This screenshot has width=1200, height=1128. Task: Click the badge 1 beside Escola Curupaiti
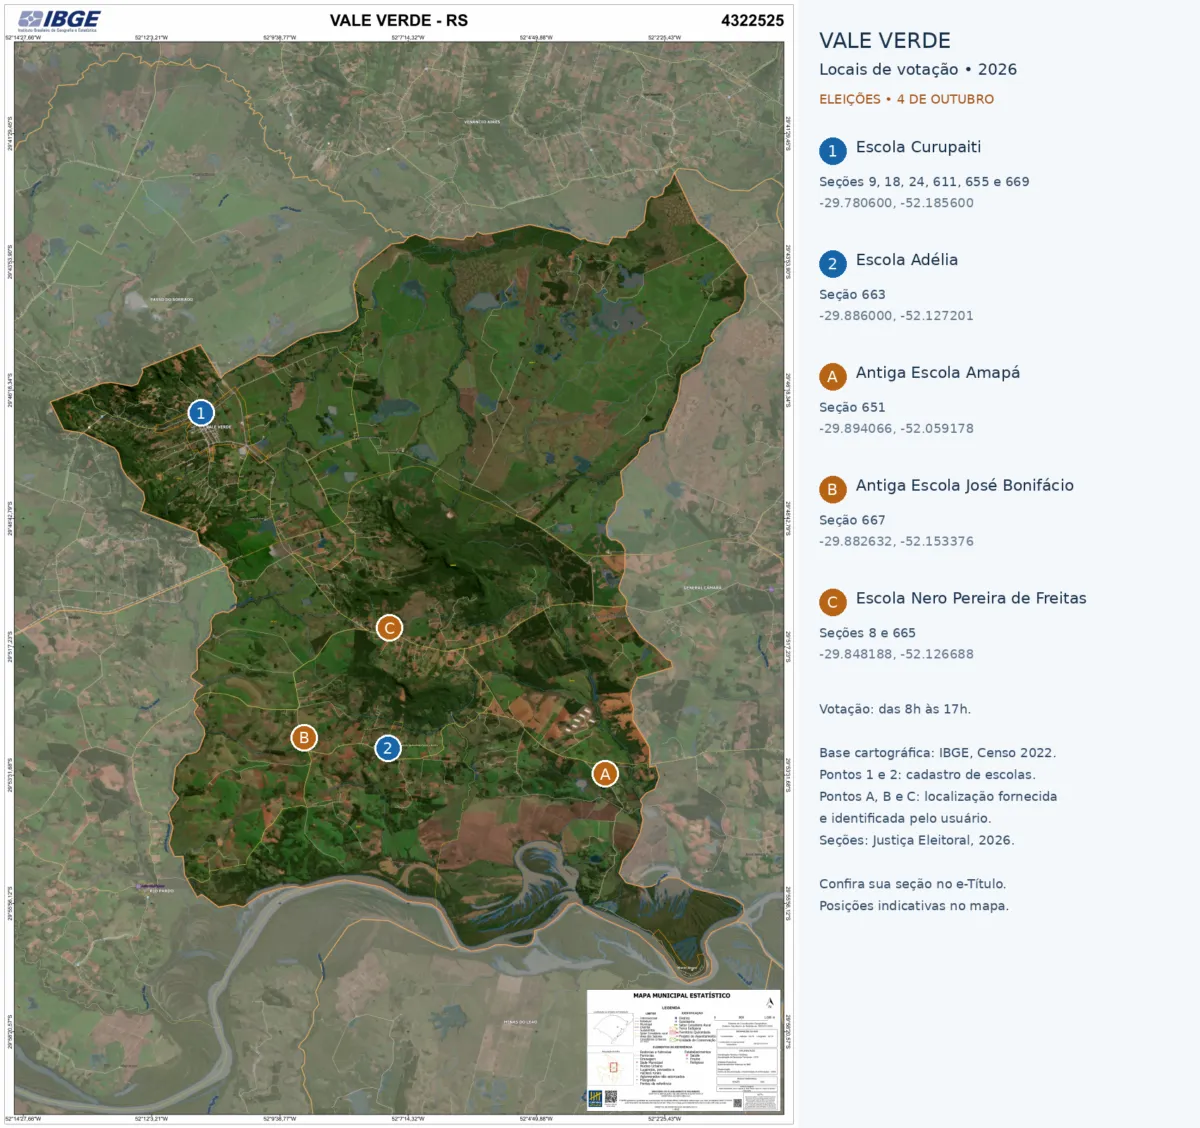click(832, 151)
